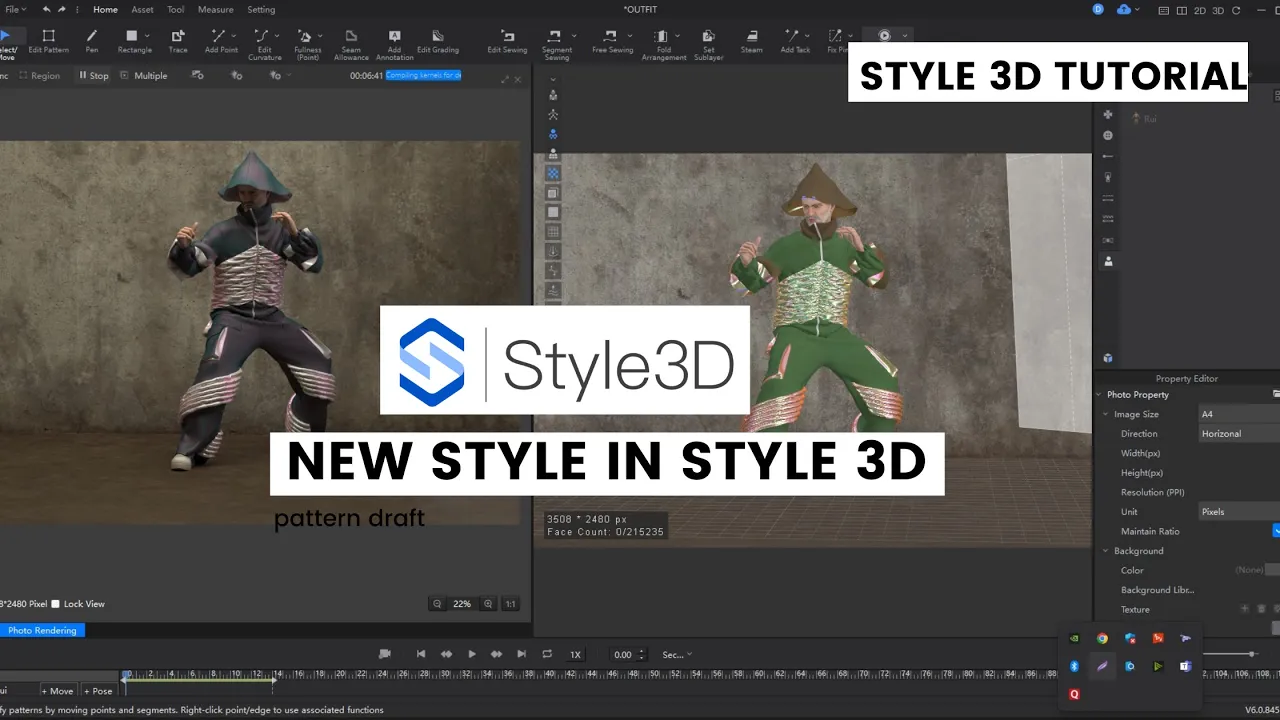The width and height of the screenshot is (1280, 720).
Task: Select the Edit Curvature tool
Action: click(x=264, y=45)
